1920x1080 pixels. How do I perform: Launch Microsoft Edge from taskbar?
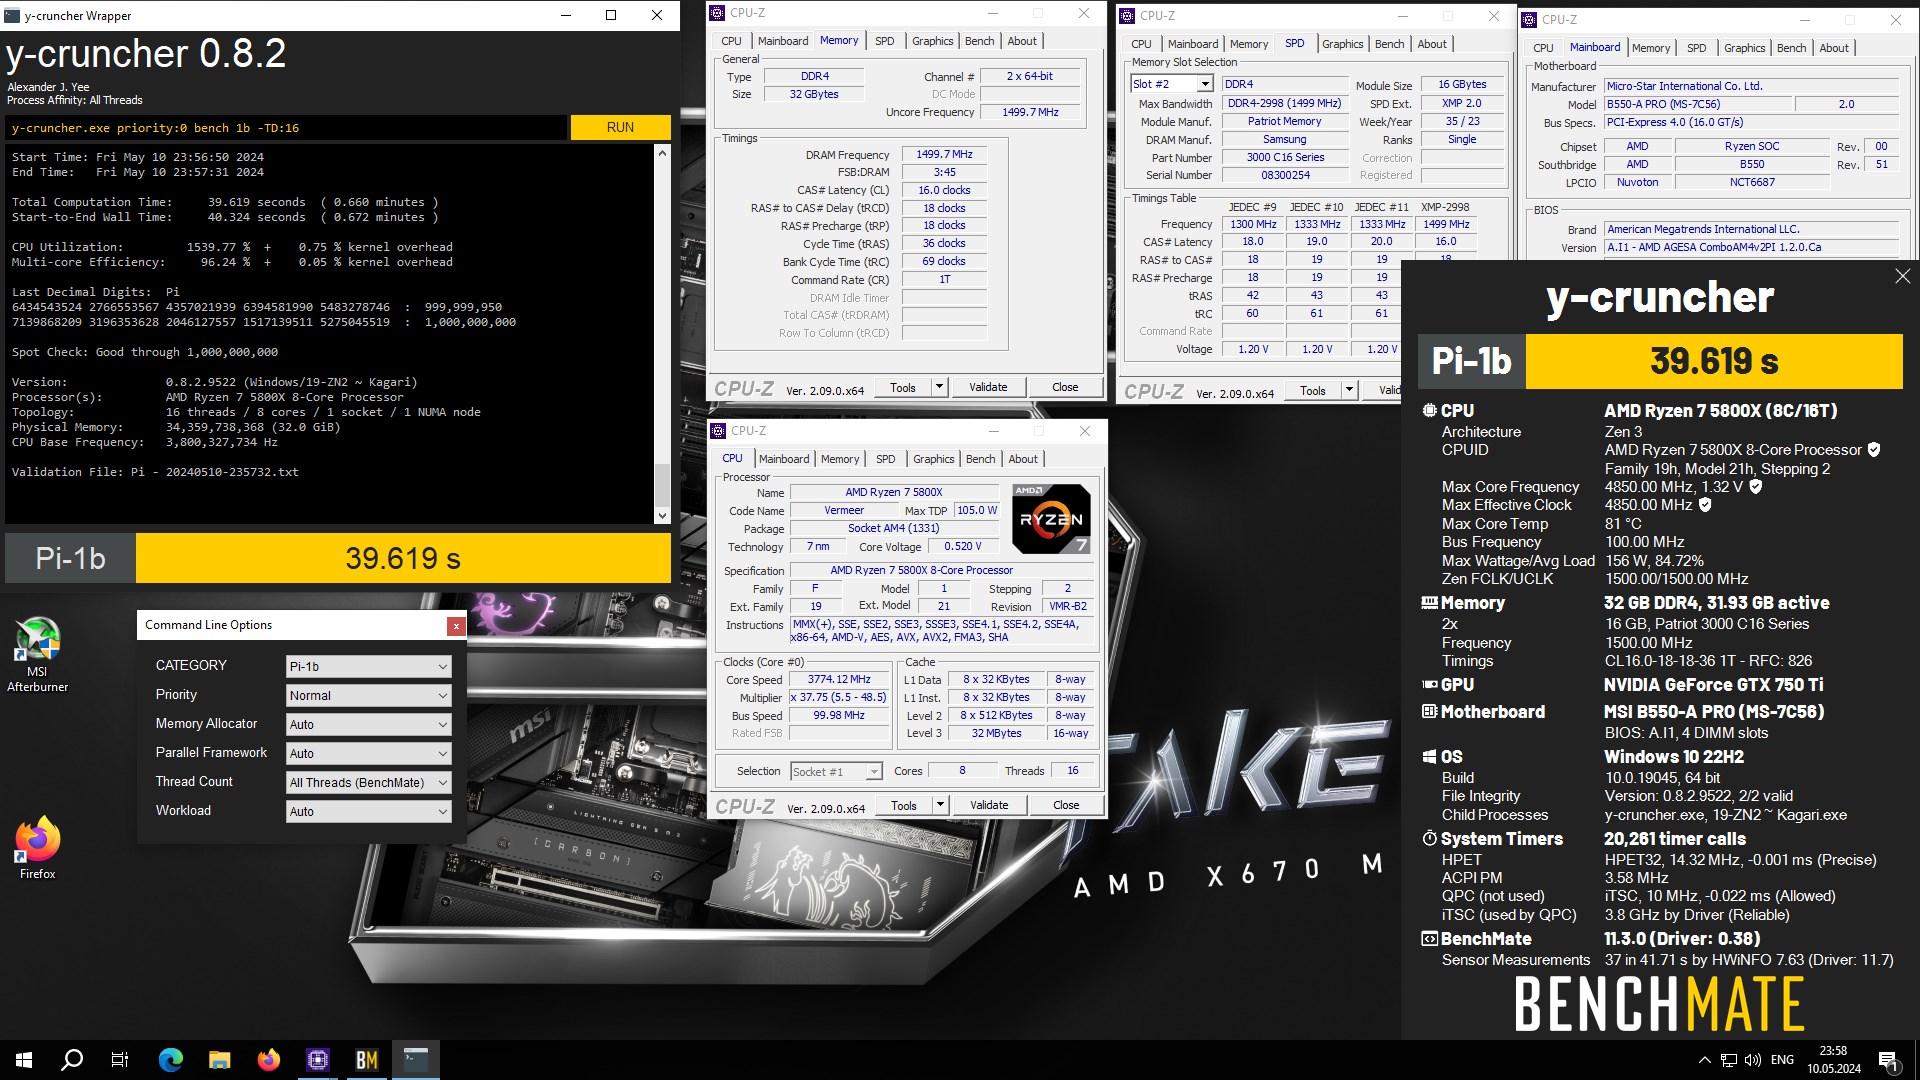171,1060
